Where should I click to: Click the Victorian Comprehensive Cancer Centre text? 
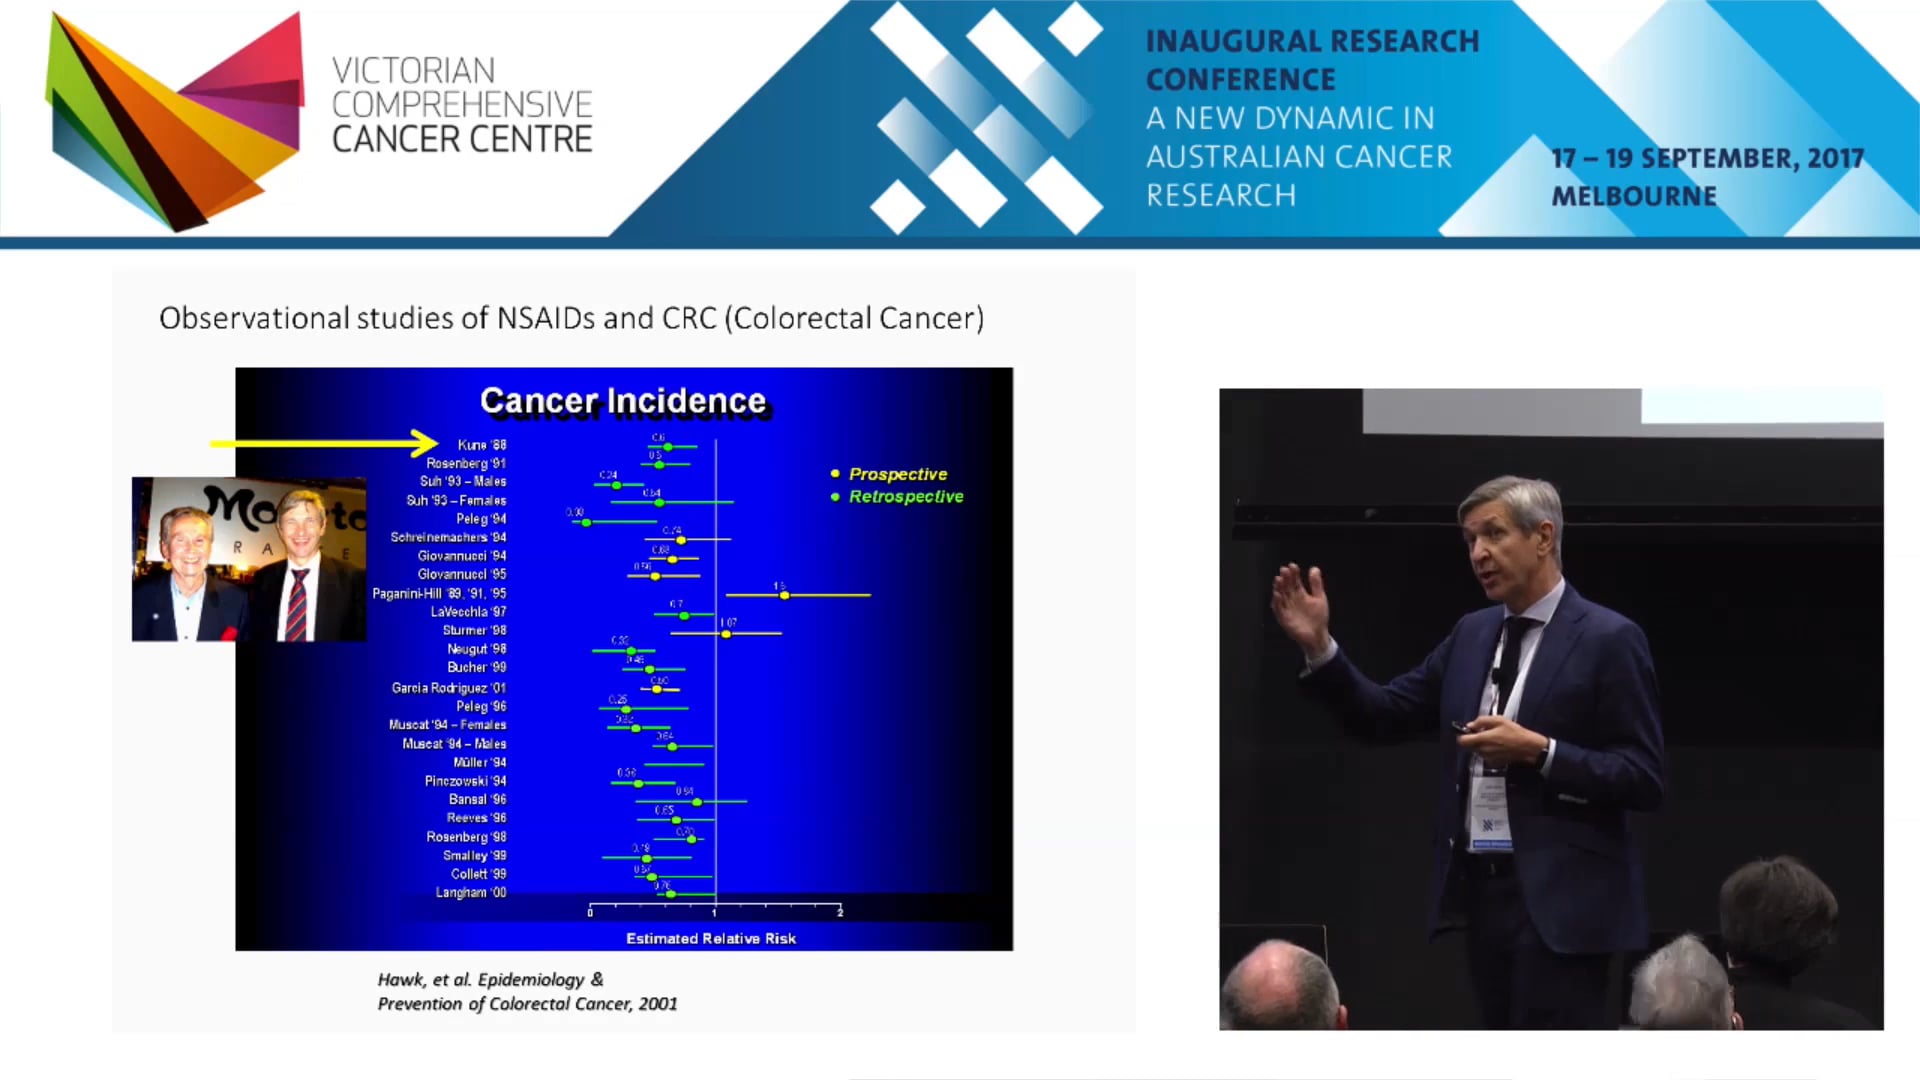(462, 105)
